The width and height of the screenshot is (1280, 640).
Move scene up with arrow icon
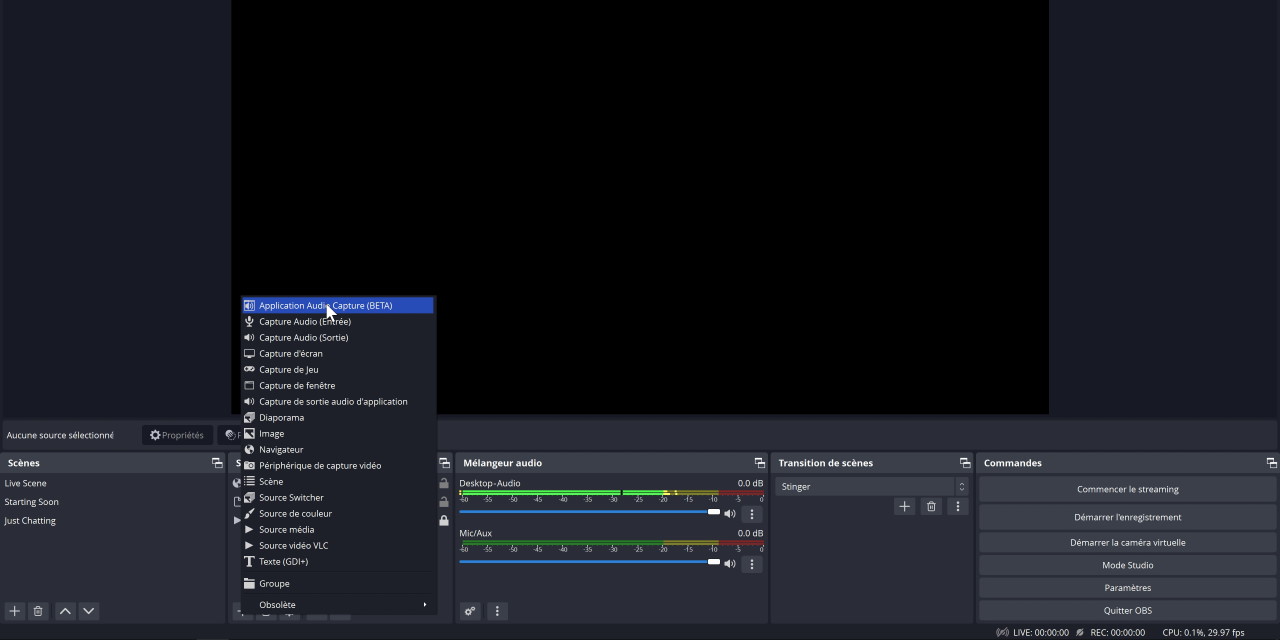[65, 611]
